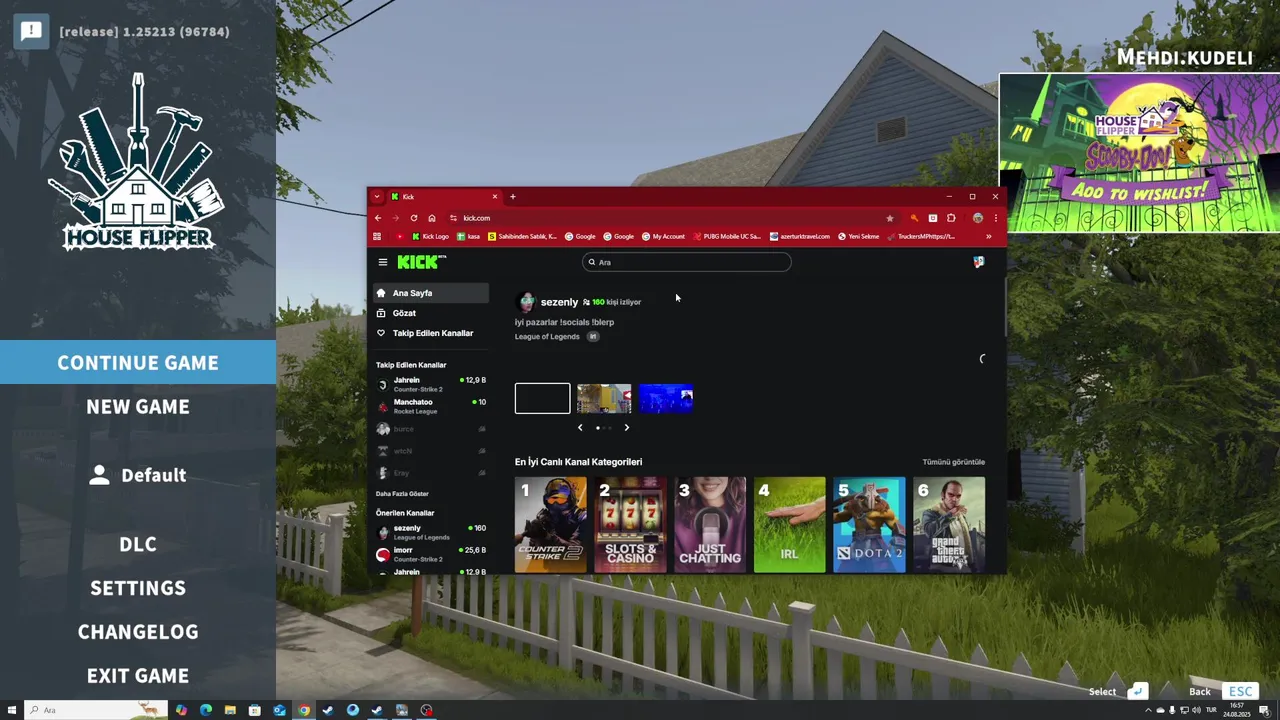Open sezenly recommended channel in sidebar

(x=431, y=532)
